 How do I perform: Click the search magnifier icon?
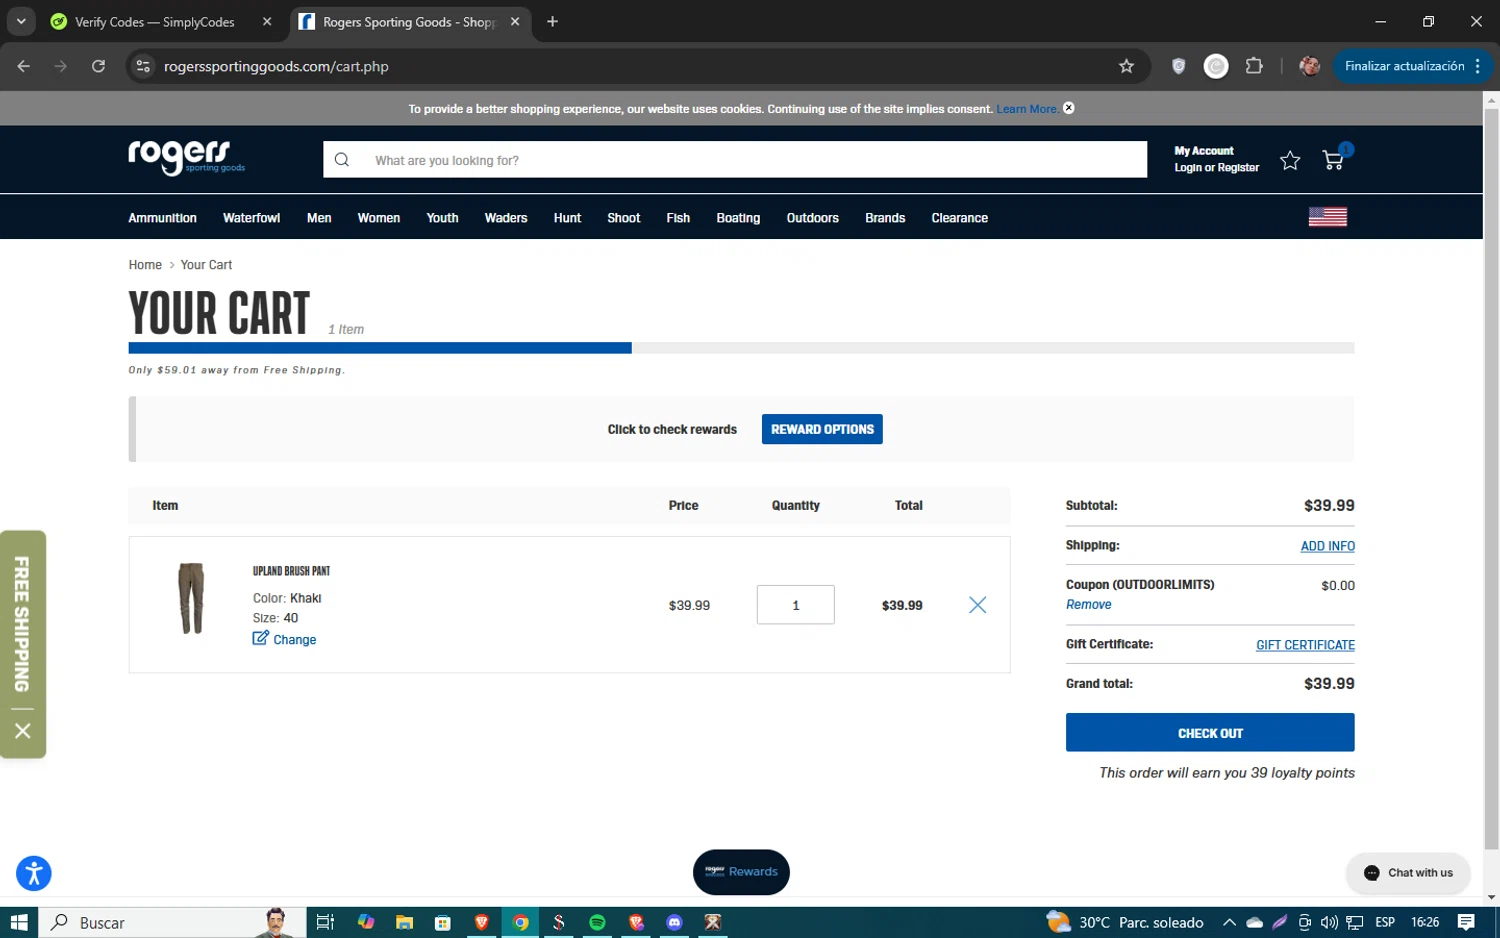point(342,160)
